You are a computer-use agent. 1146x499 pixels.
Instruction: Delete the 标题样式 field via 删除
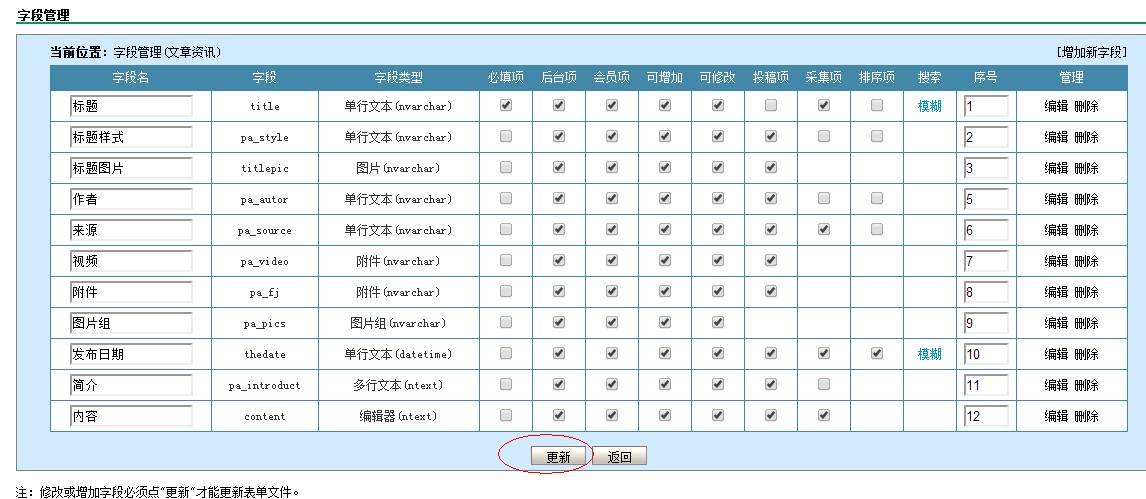1086,137
